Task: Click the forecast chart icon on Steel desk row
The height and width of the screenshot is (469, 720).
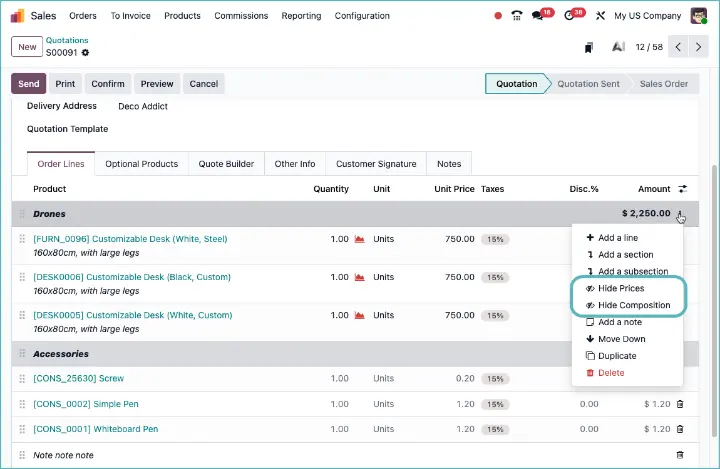Action: (x=359, y=239)
